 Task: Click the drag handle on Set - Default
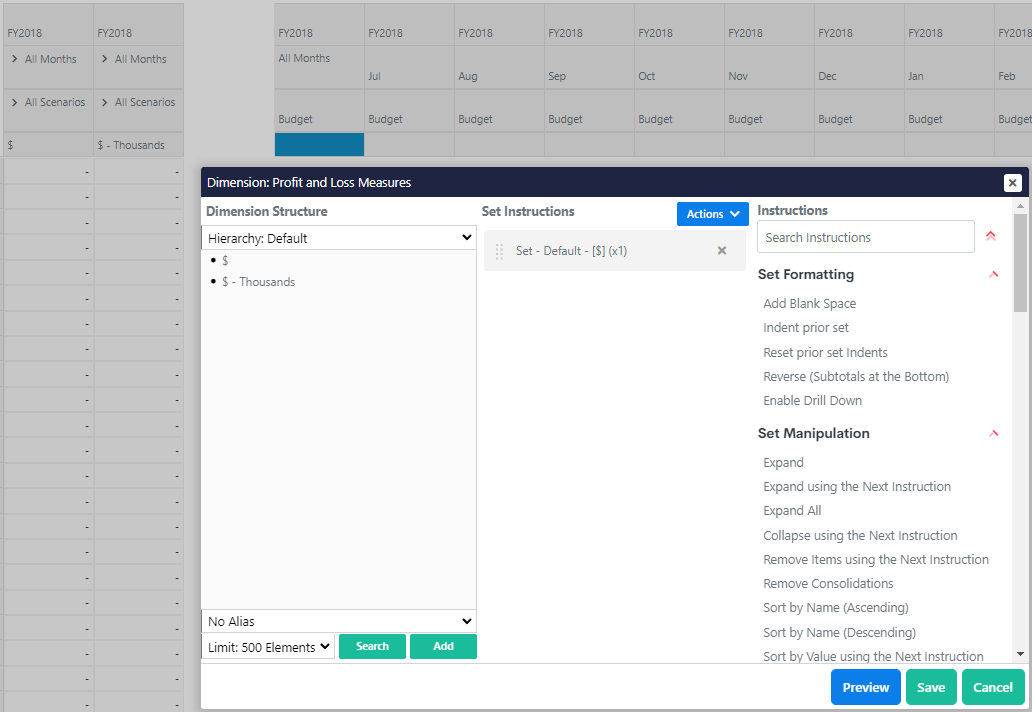497,250
